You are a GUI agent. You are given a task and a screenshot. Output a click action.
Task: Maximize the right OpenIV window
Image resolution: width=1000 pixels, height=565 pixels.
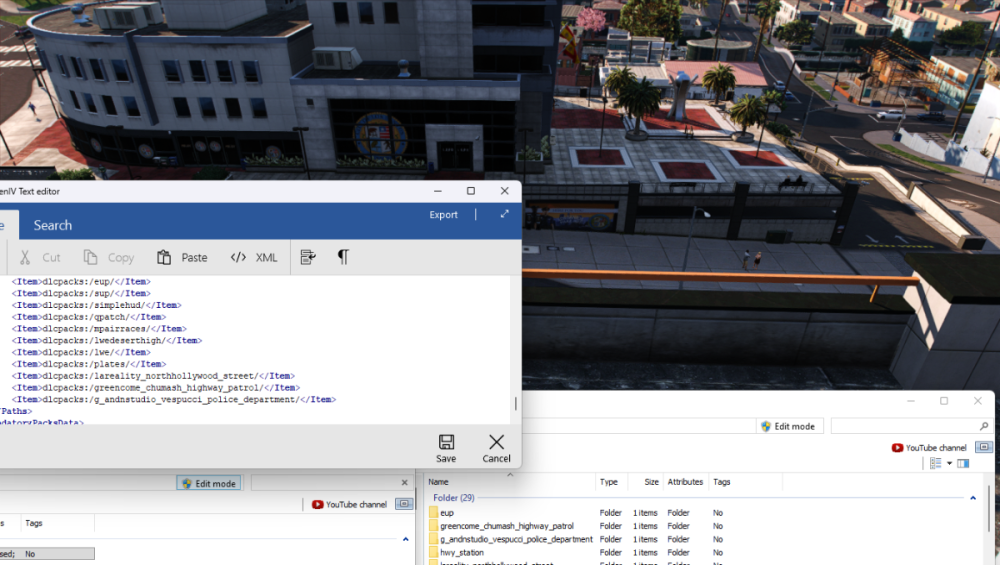tap(944, 400)
